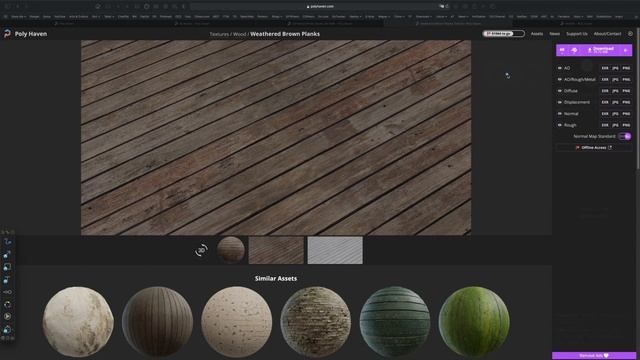Open About/Contact
The height and width of the screenshot is (360, 640).
click(607, 34)
